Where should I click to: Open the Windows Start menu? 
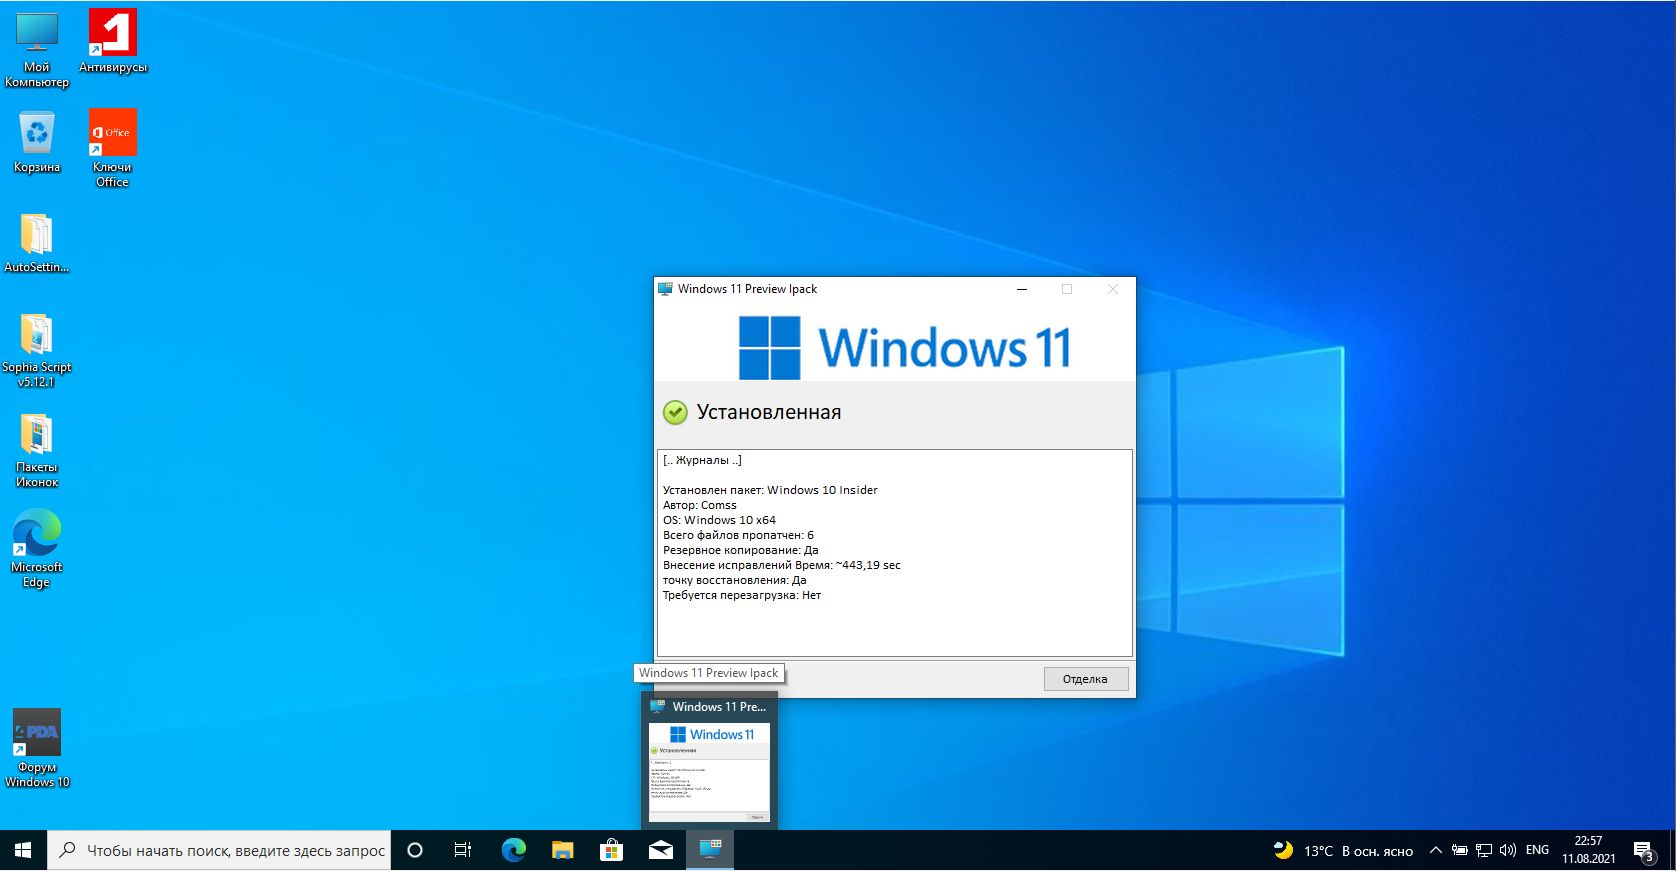pos(23,850)
